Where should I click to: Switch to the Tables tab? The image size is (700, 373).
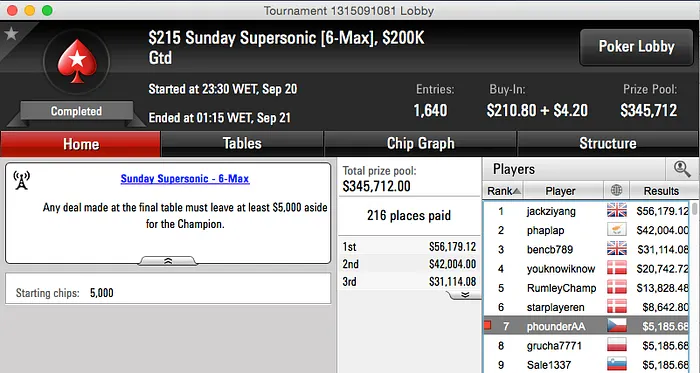242,144
